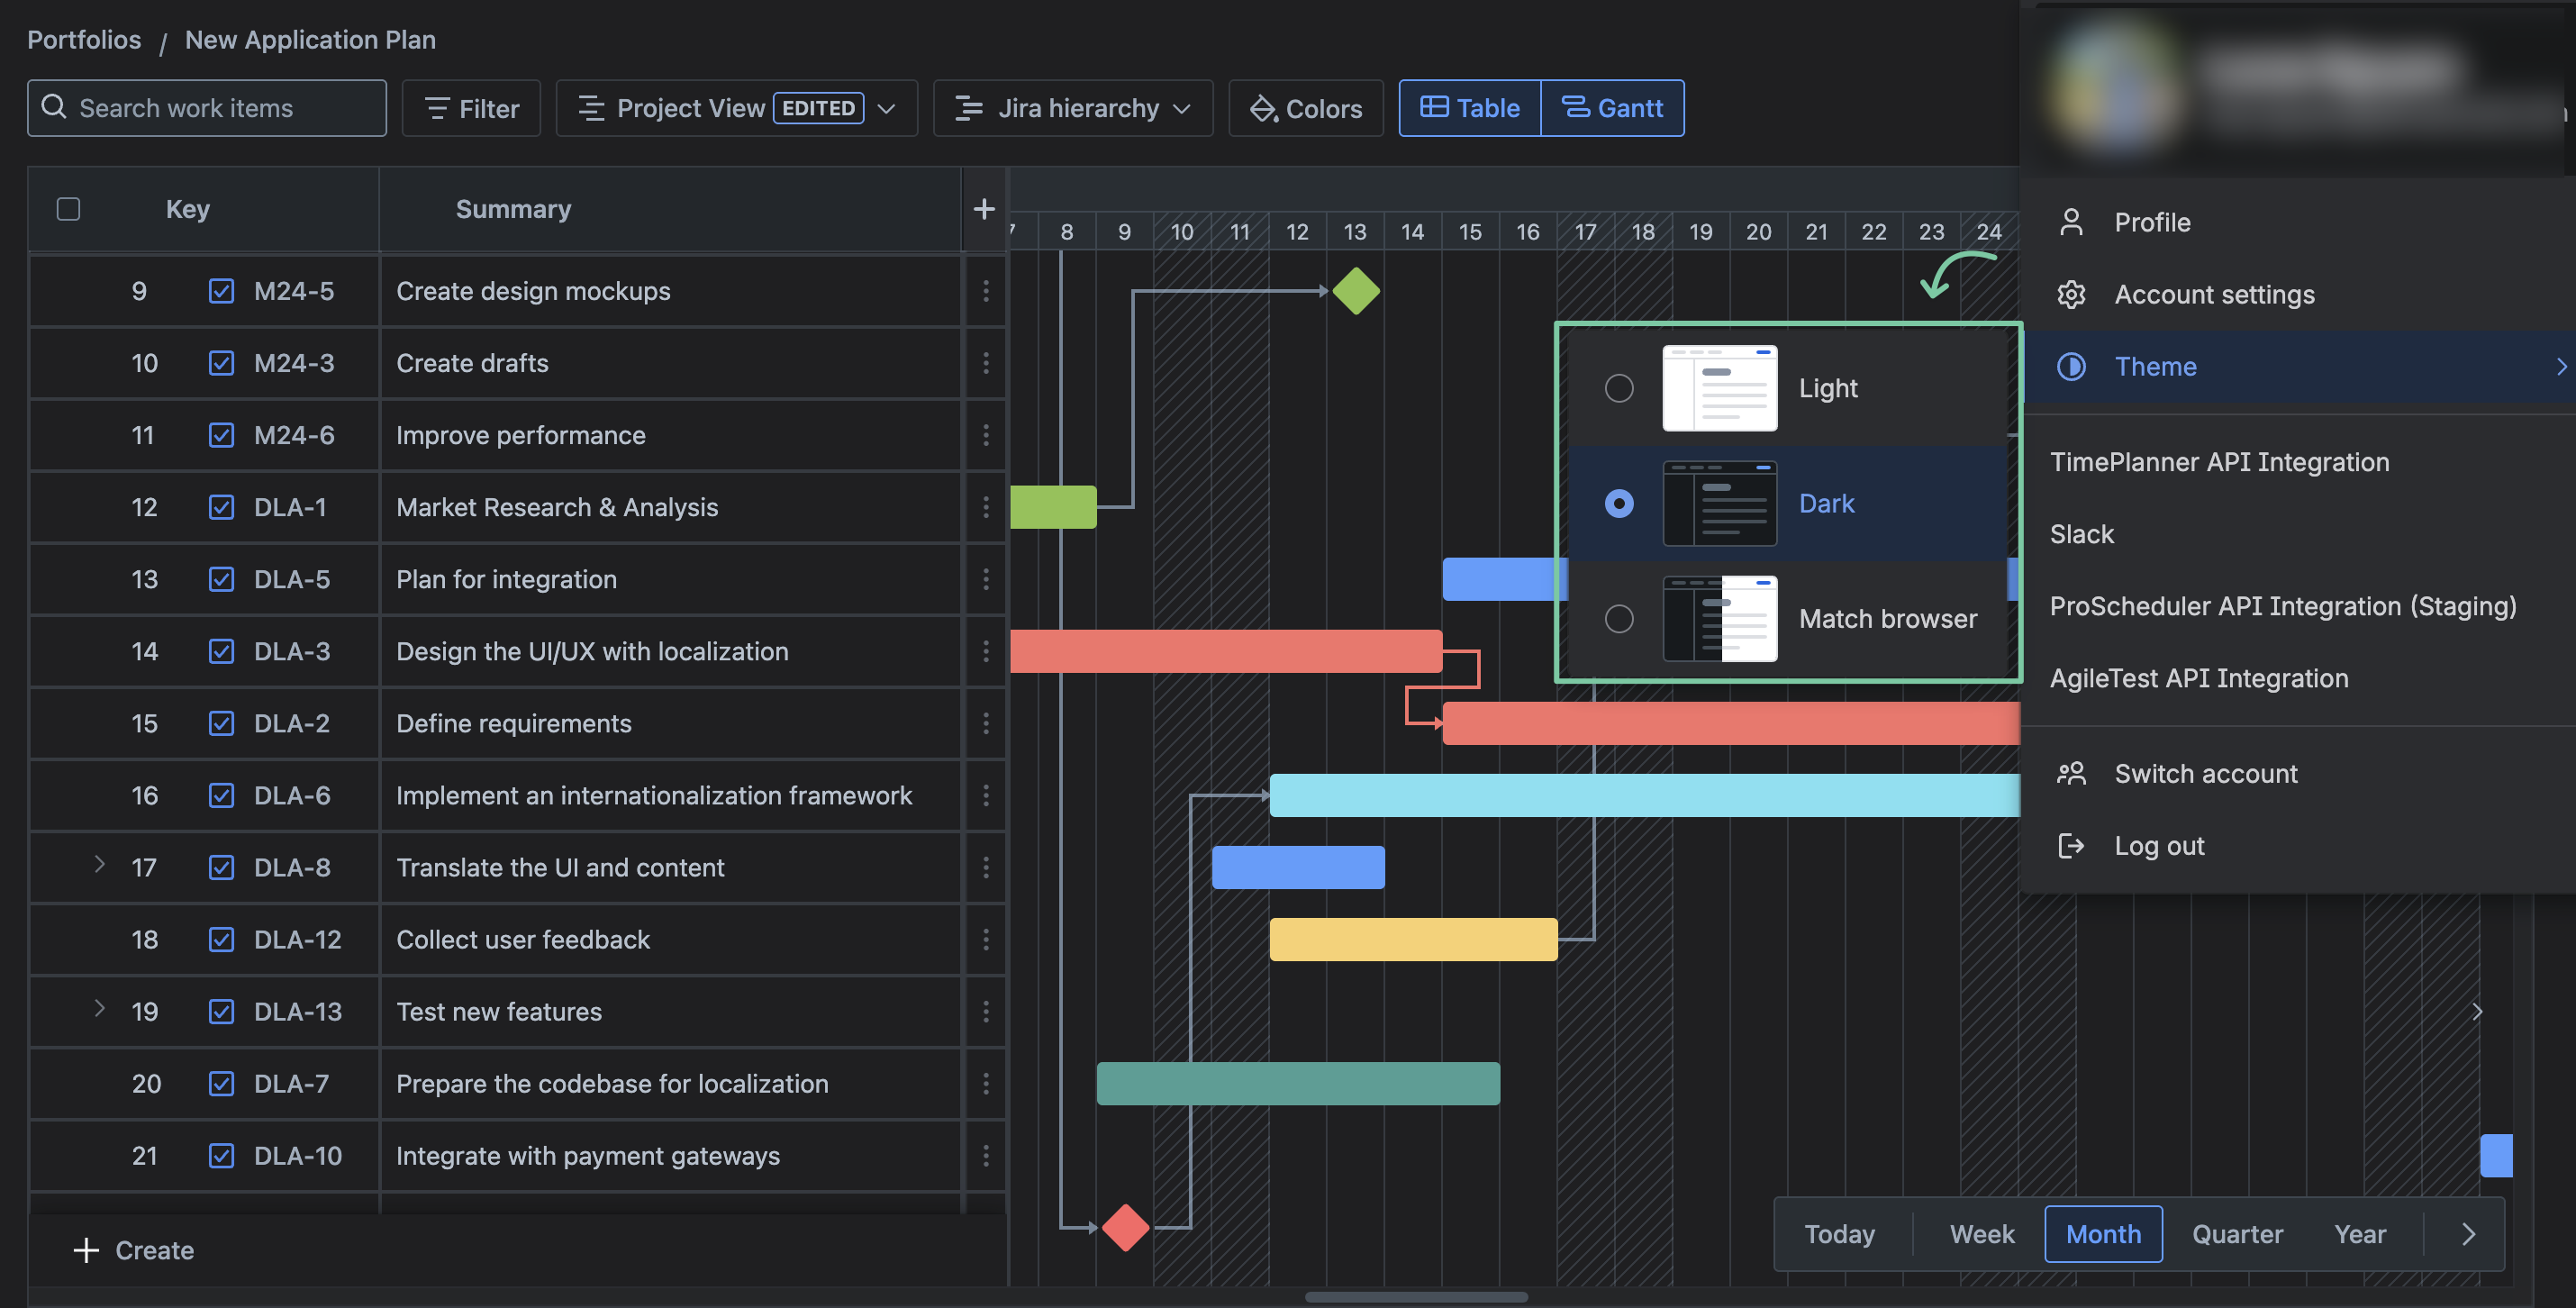The height and width of the screenshot is (1308, 2576).
Task: Click the yellow Collect user feedback bar
Action: click(x=1412, y=939)
